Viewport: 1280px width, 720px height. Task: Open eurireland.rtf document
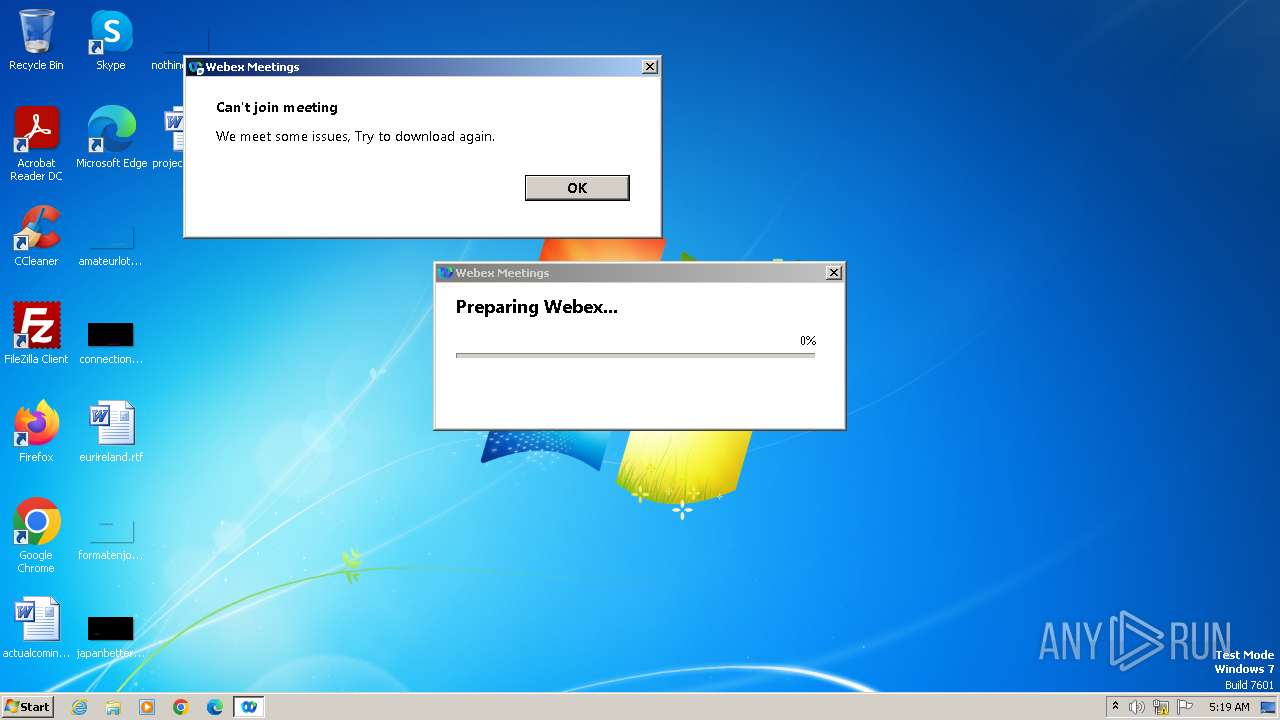111,432
